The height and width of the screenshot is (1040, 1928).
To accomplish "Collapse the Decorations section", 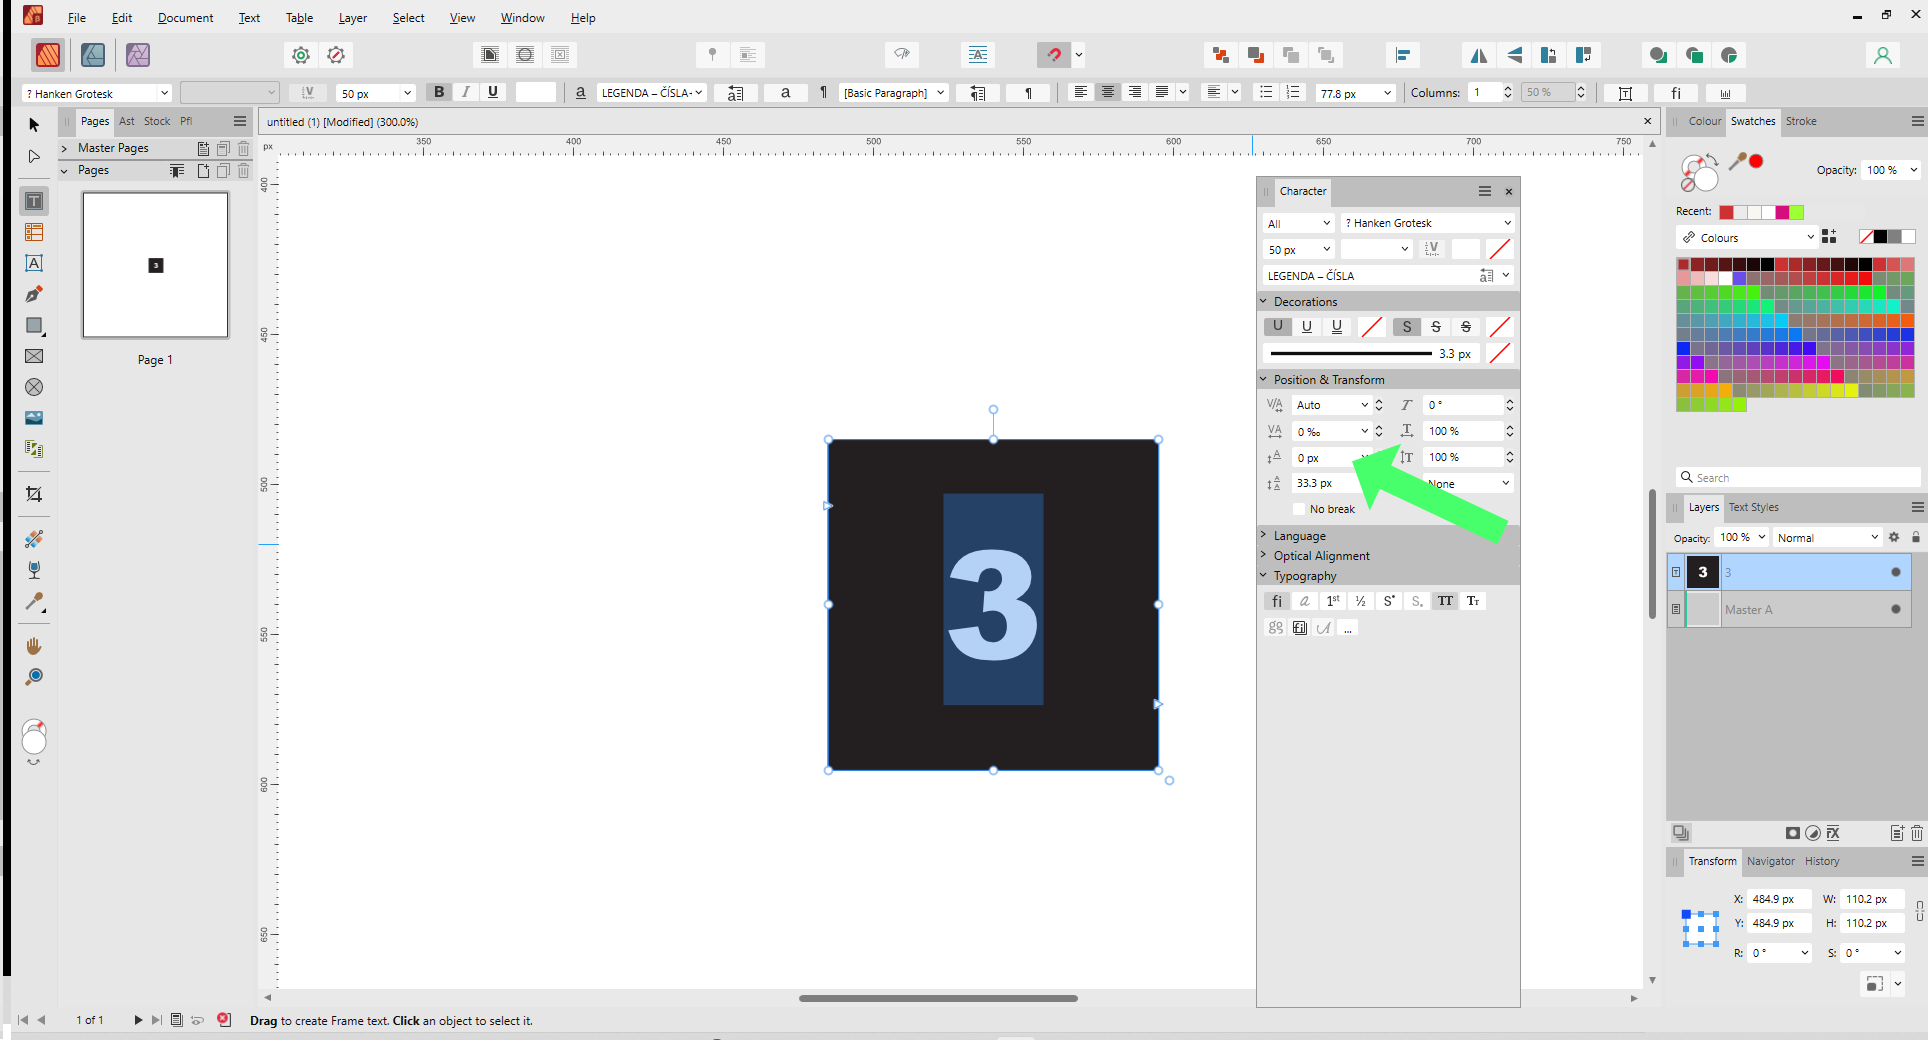I will 1263,301.
